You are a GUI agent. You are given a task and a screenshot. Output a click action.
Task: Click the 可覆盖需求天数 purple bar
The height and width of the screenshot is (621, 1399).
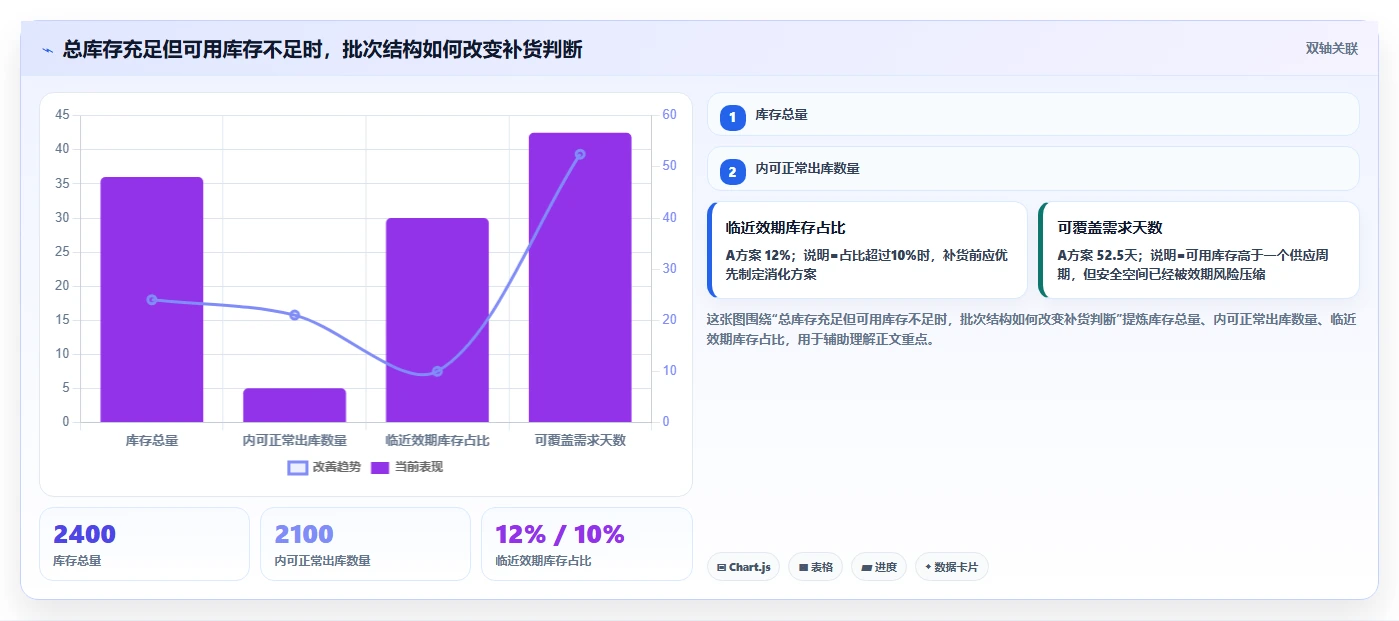point(580,277)
